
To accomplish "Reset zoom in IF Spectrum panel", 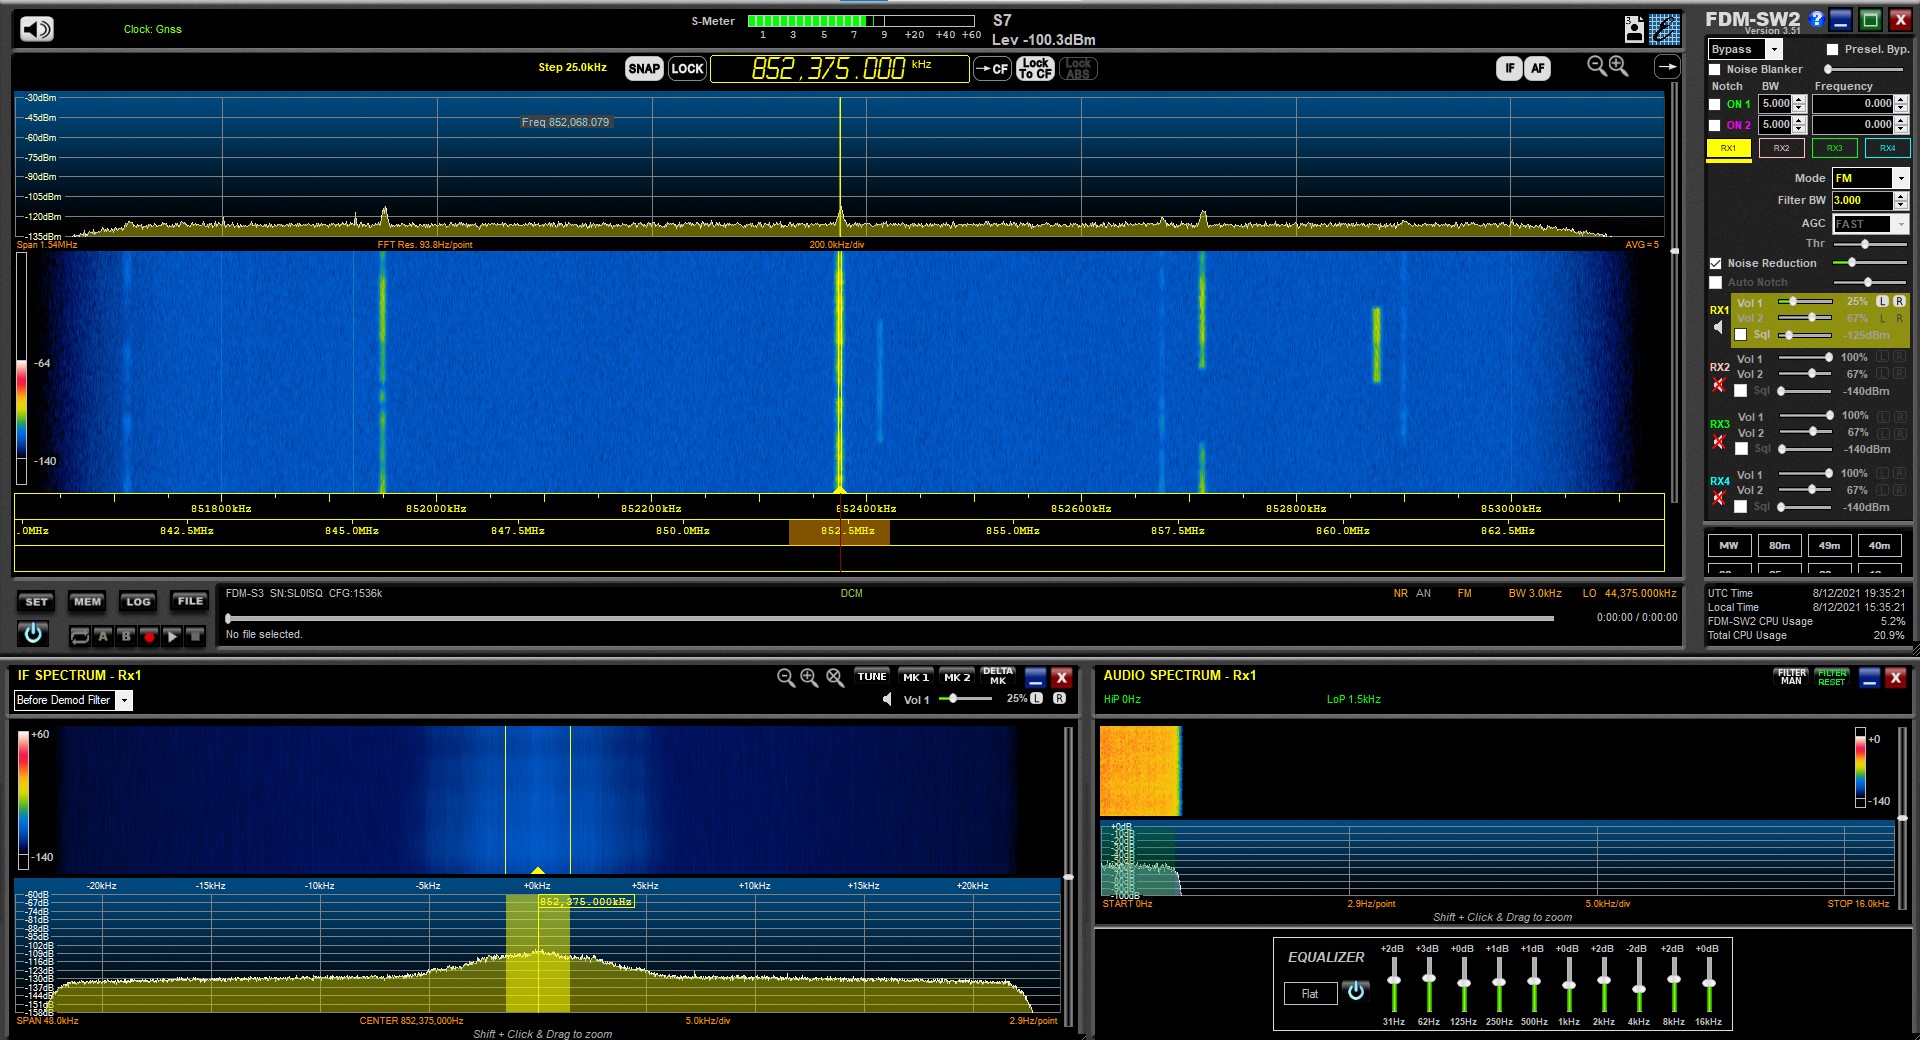I will (835, 678).
